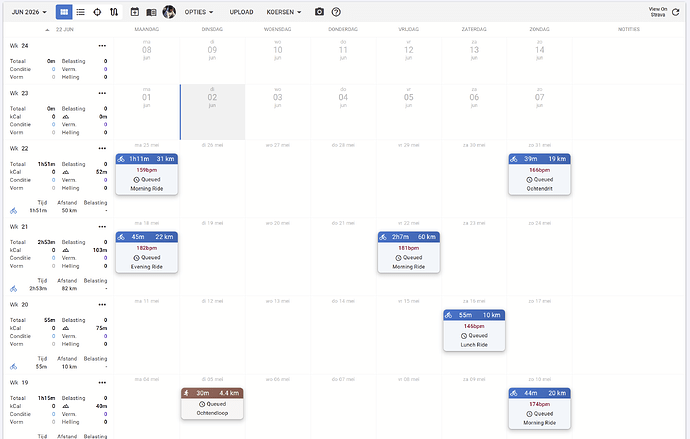This screenshot has width=690, height=439.
Task: Select the highlighted day 02 jun cell
Action: click(212, 112)
